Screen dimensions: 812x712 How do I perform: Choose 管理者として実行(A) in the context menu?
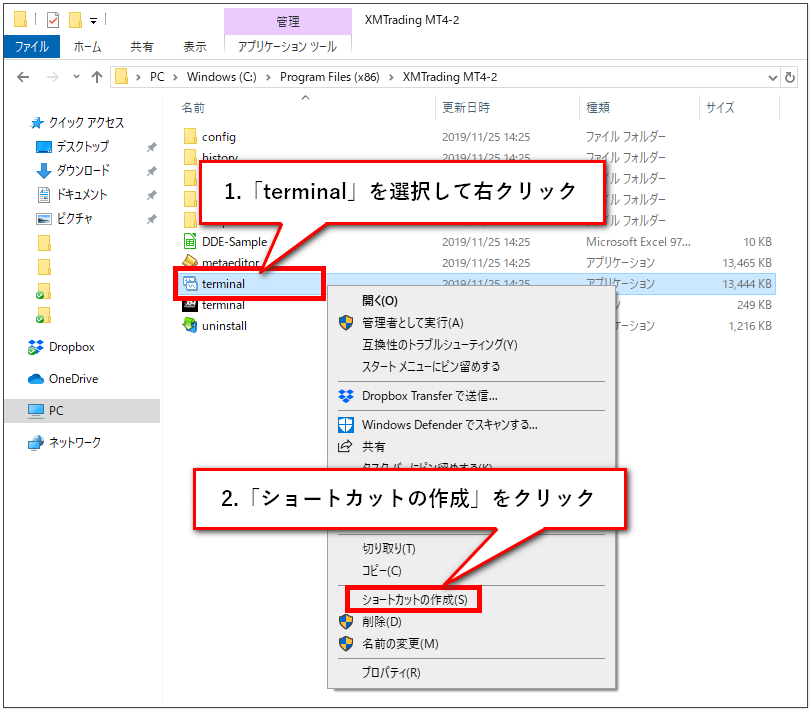413,323
